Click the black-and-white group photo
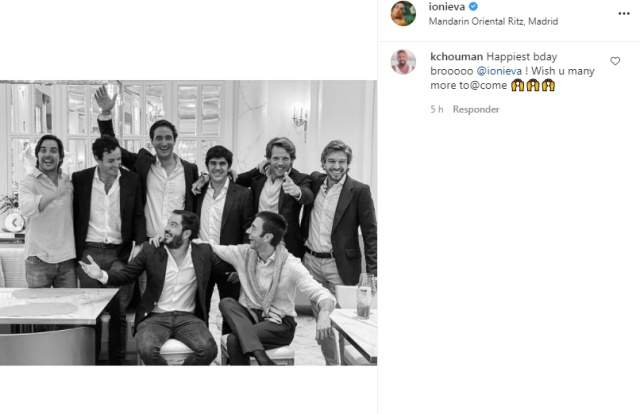The image size is (640, 414). tap(189, 223)
